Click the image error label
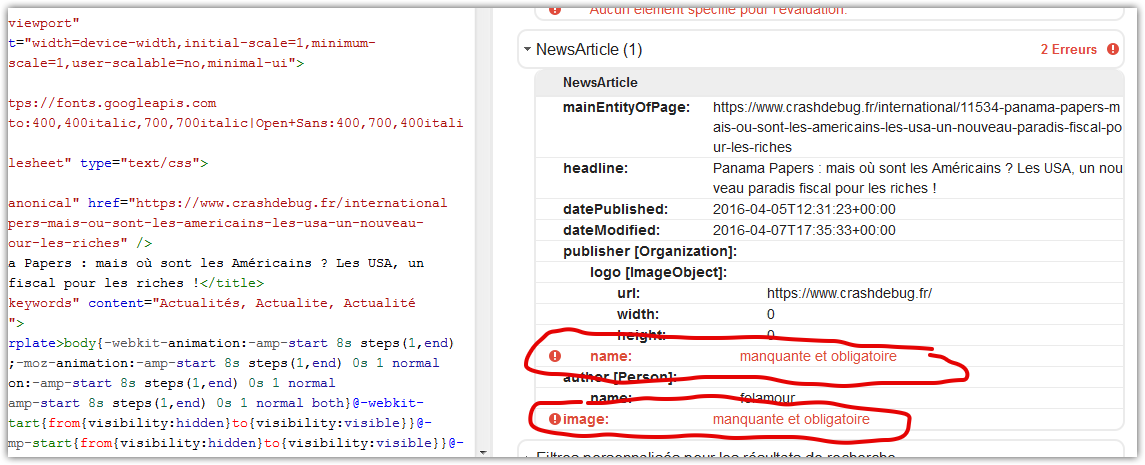Viewport: 1145px width, 465px height. click(x=586, y=420)
